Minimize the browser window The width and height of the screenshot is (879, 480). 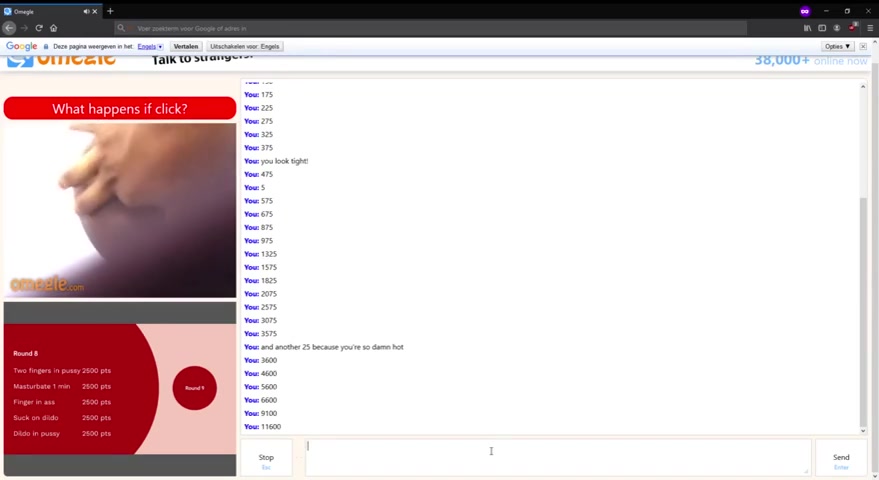(x=826, y=11)
